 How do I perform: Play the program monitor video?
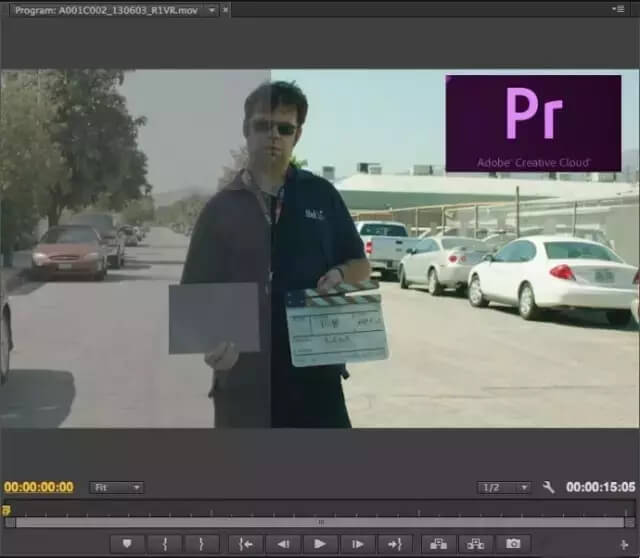click(x=320, y=543)
